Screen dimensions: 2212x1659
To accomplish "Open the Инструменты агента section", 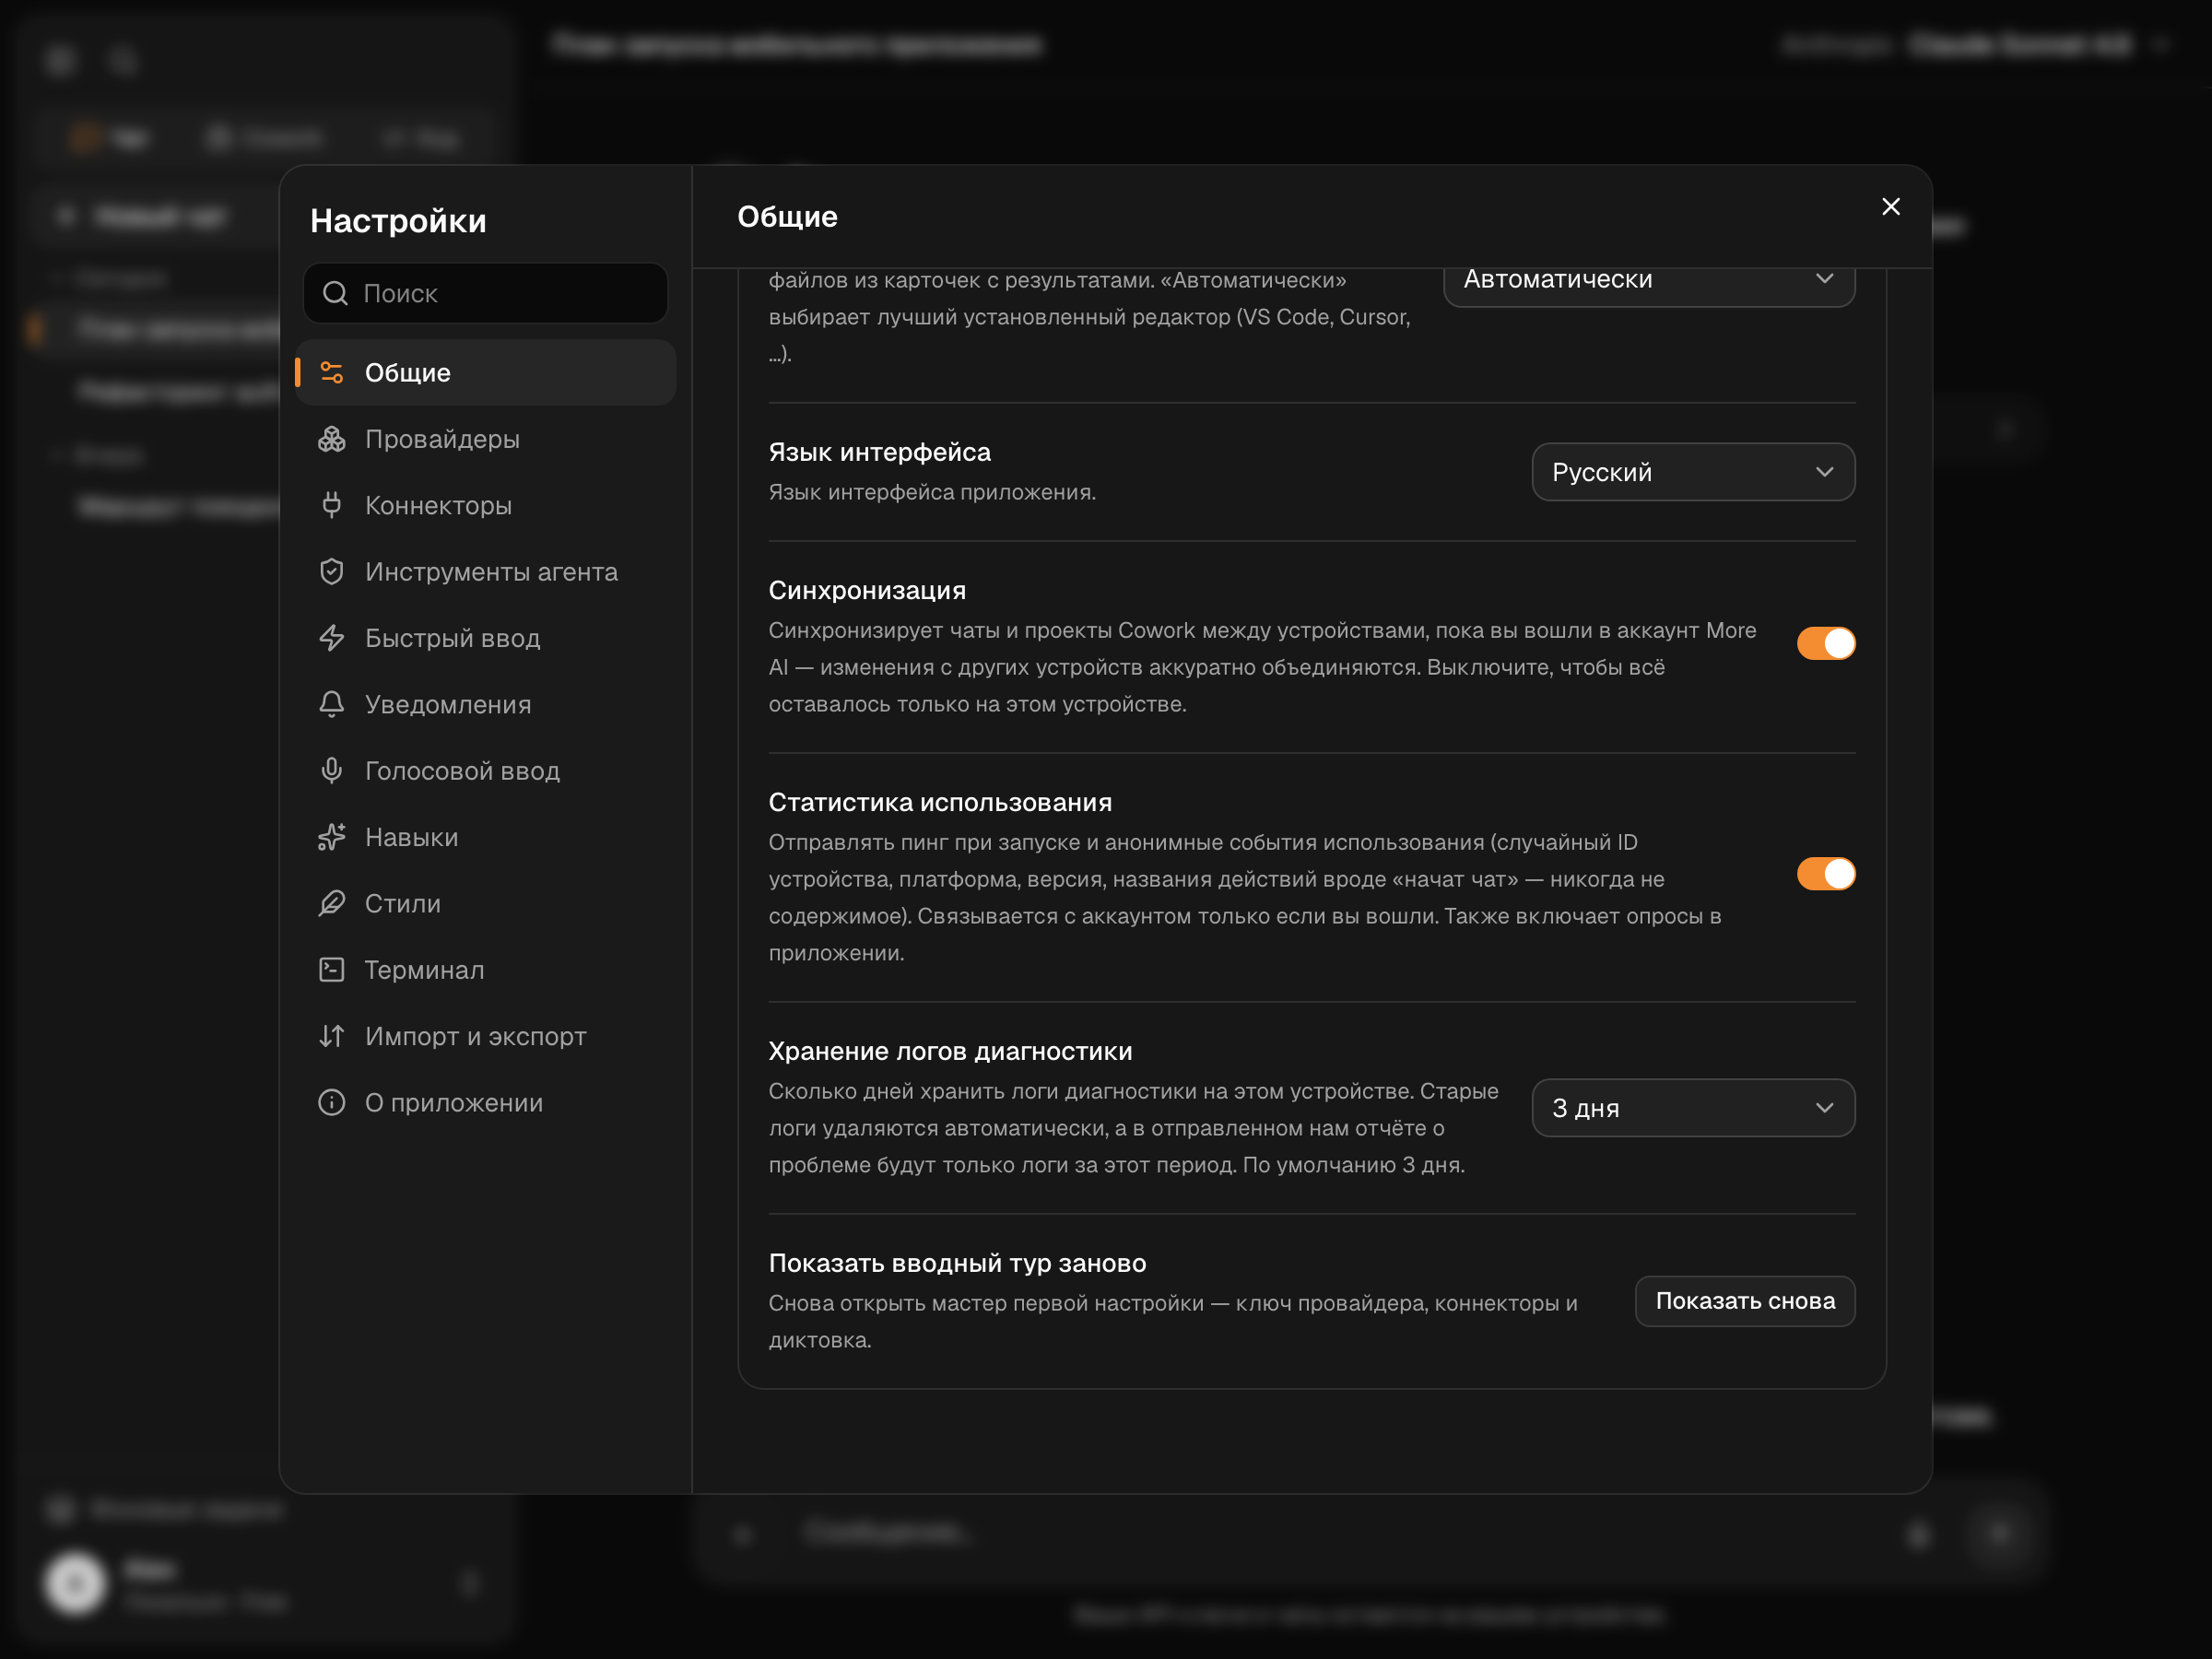I will pyautogui.click(x=485, y=572).
